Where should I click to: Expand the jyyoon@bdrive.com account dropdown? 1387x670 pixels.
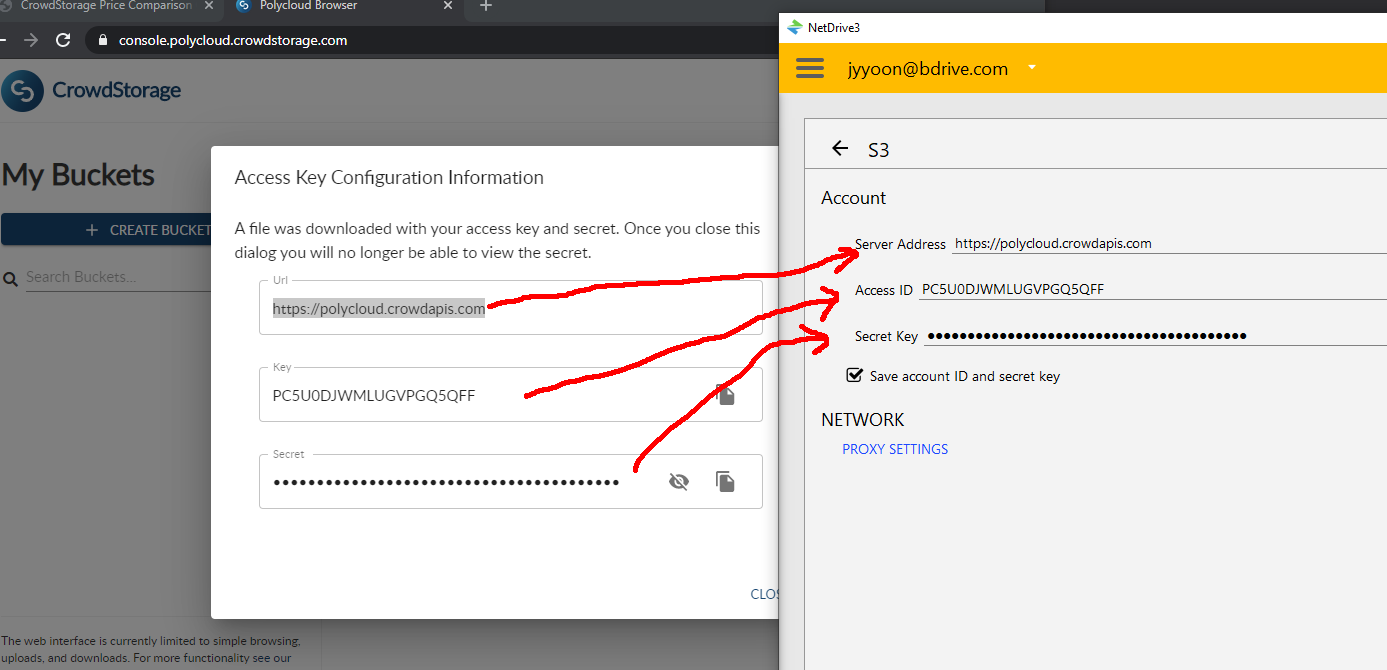(1032, 68)
